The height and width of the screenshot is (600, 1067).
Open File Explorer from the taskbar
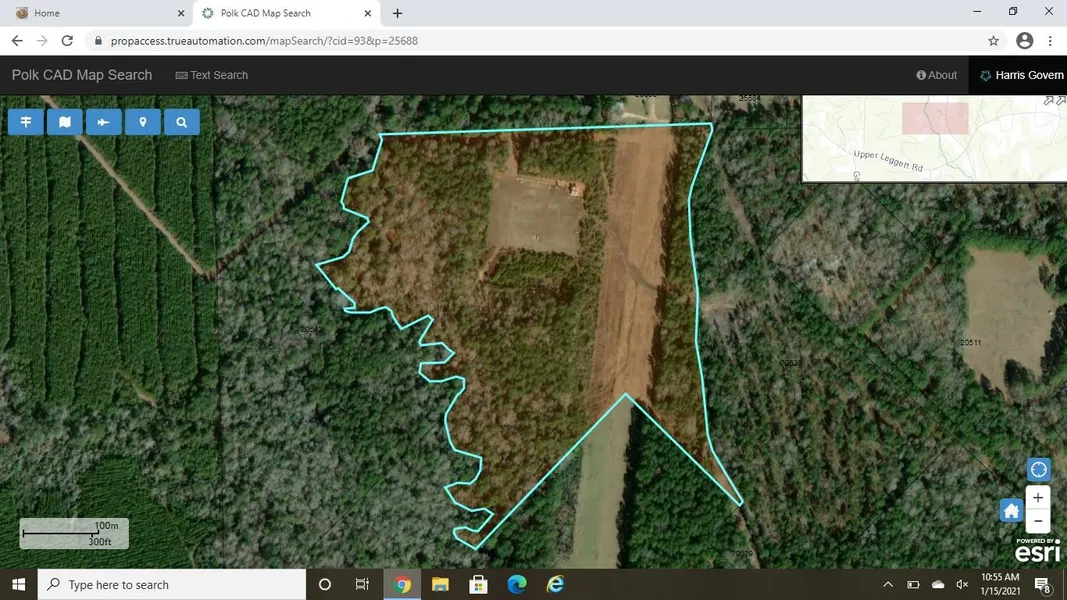coord(440,584)
